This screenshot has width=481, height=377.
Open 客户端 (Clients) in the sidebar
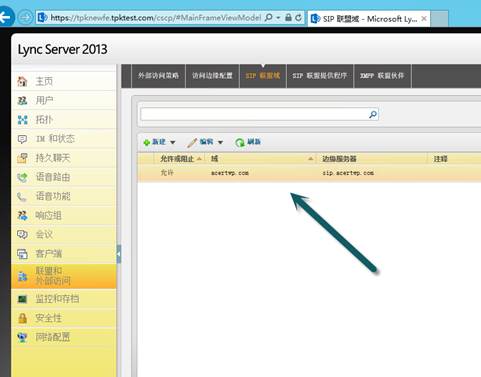pos(63,254)
